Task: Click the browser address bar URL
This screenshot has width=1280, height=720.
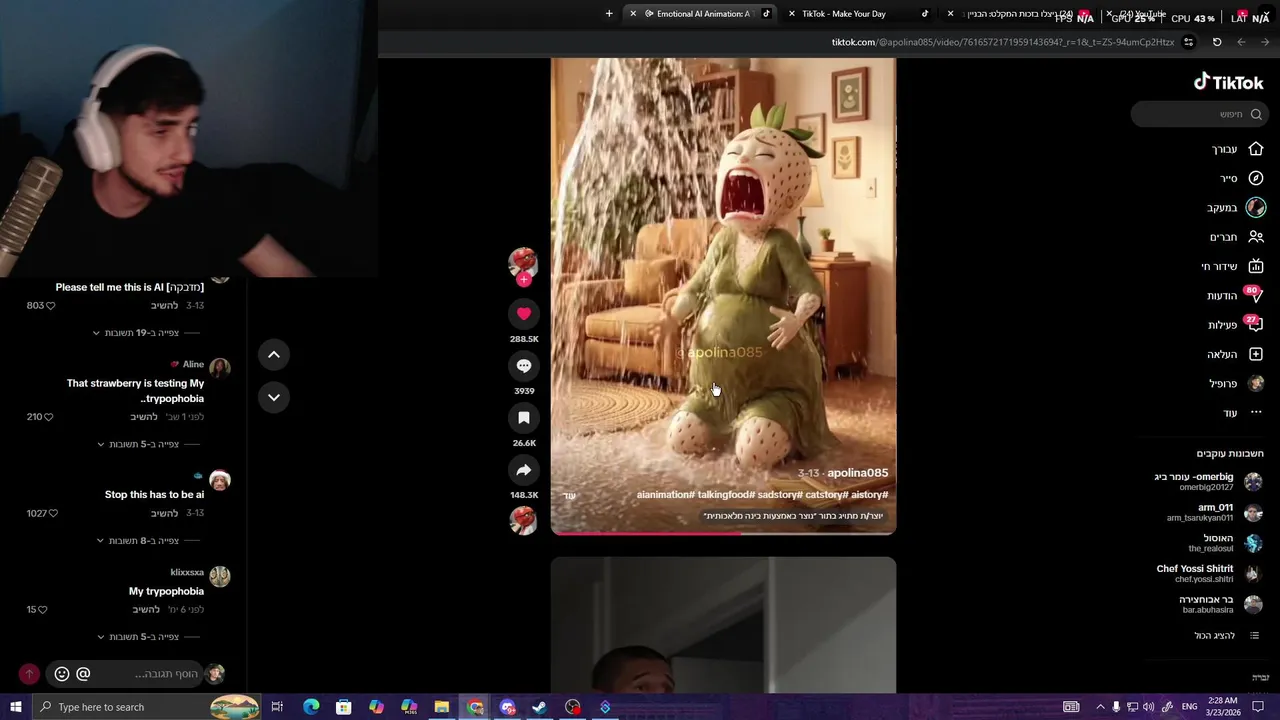Action: [x=1003, y=42]
